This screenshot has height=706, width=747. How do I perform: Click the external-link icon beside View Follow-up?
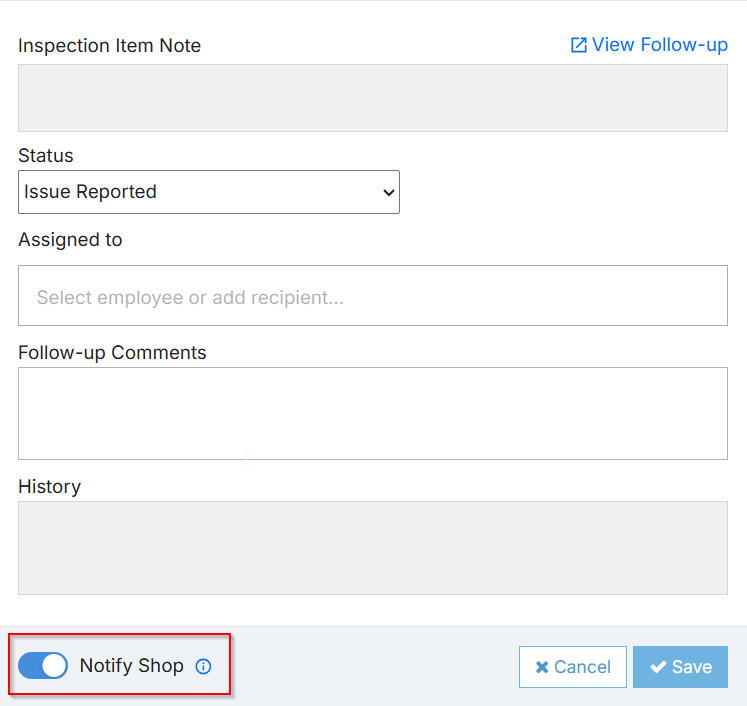tap(578, 45)
